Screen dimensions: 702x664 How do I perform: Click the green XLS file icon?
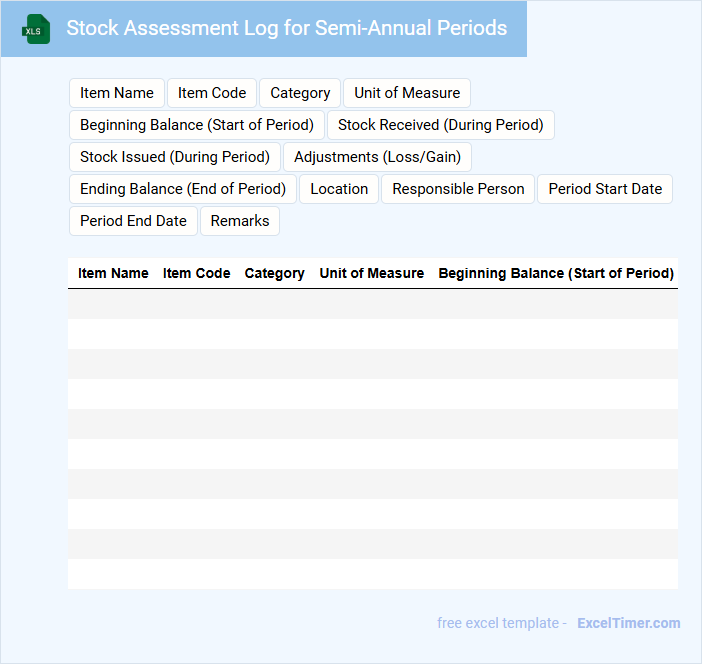36,29
